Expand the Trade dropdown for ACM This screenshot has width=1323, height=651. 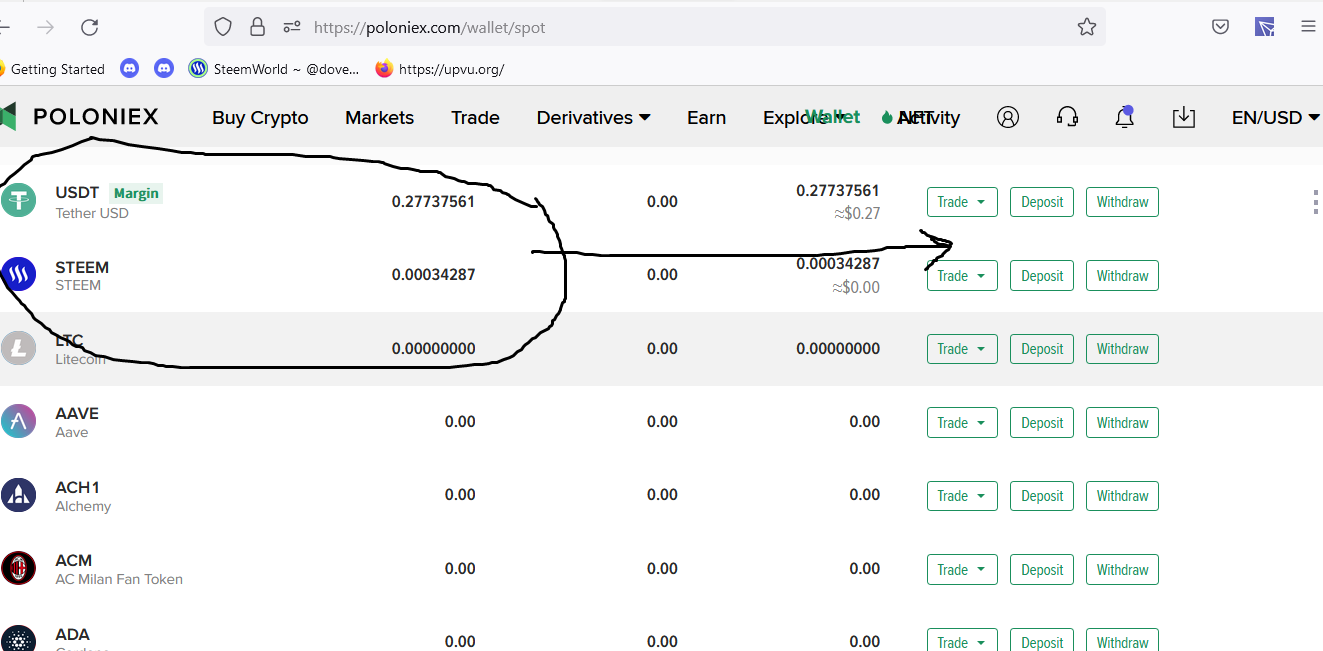962,569
